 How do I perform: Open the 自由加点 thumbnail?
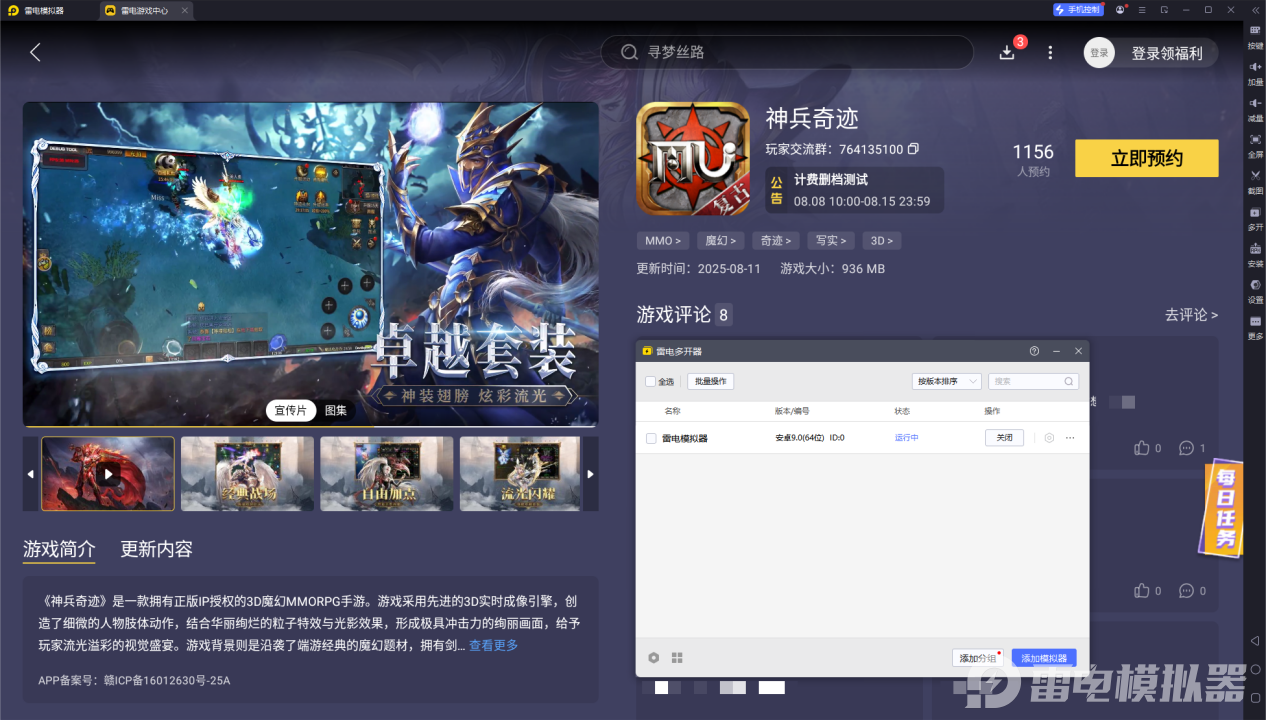387,474
